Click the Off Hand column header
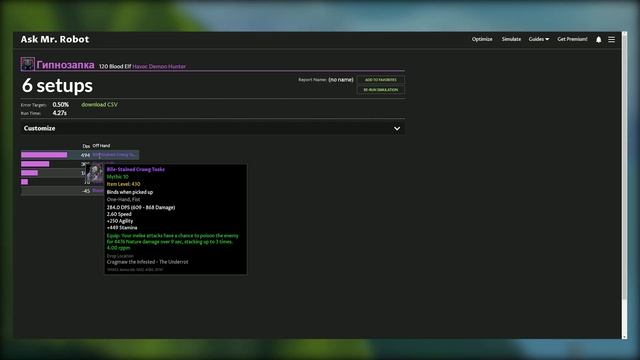 click(101, 146)
